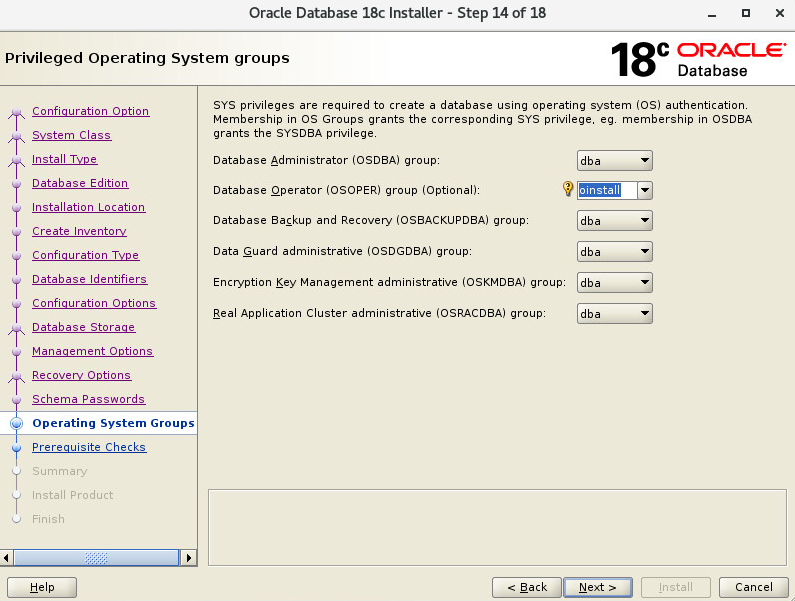The width and height of the screenshot is (795, 601).
Task: Cancel the installer
Action: tap(754, 587)
